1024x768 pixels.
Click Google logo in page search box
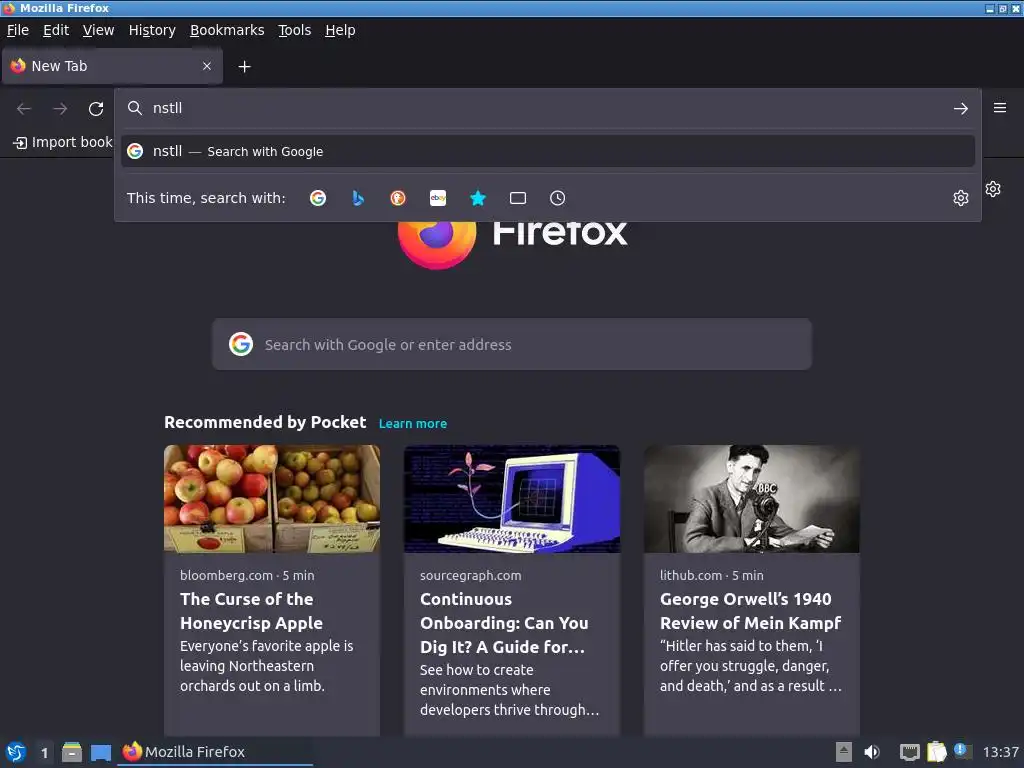[241, 344]
